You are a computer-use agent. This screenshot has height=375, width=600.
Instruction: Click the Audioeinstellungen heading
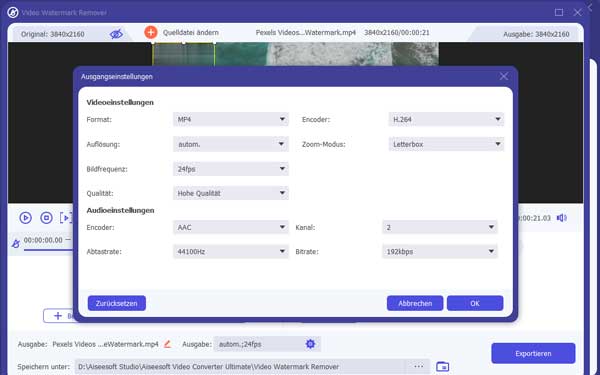point(120,210)
